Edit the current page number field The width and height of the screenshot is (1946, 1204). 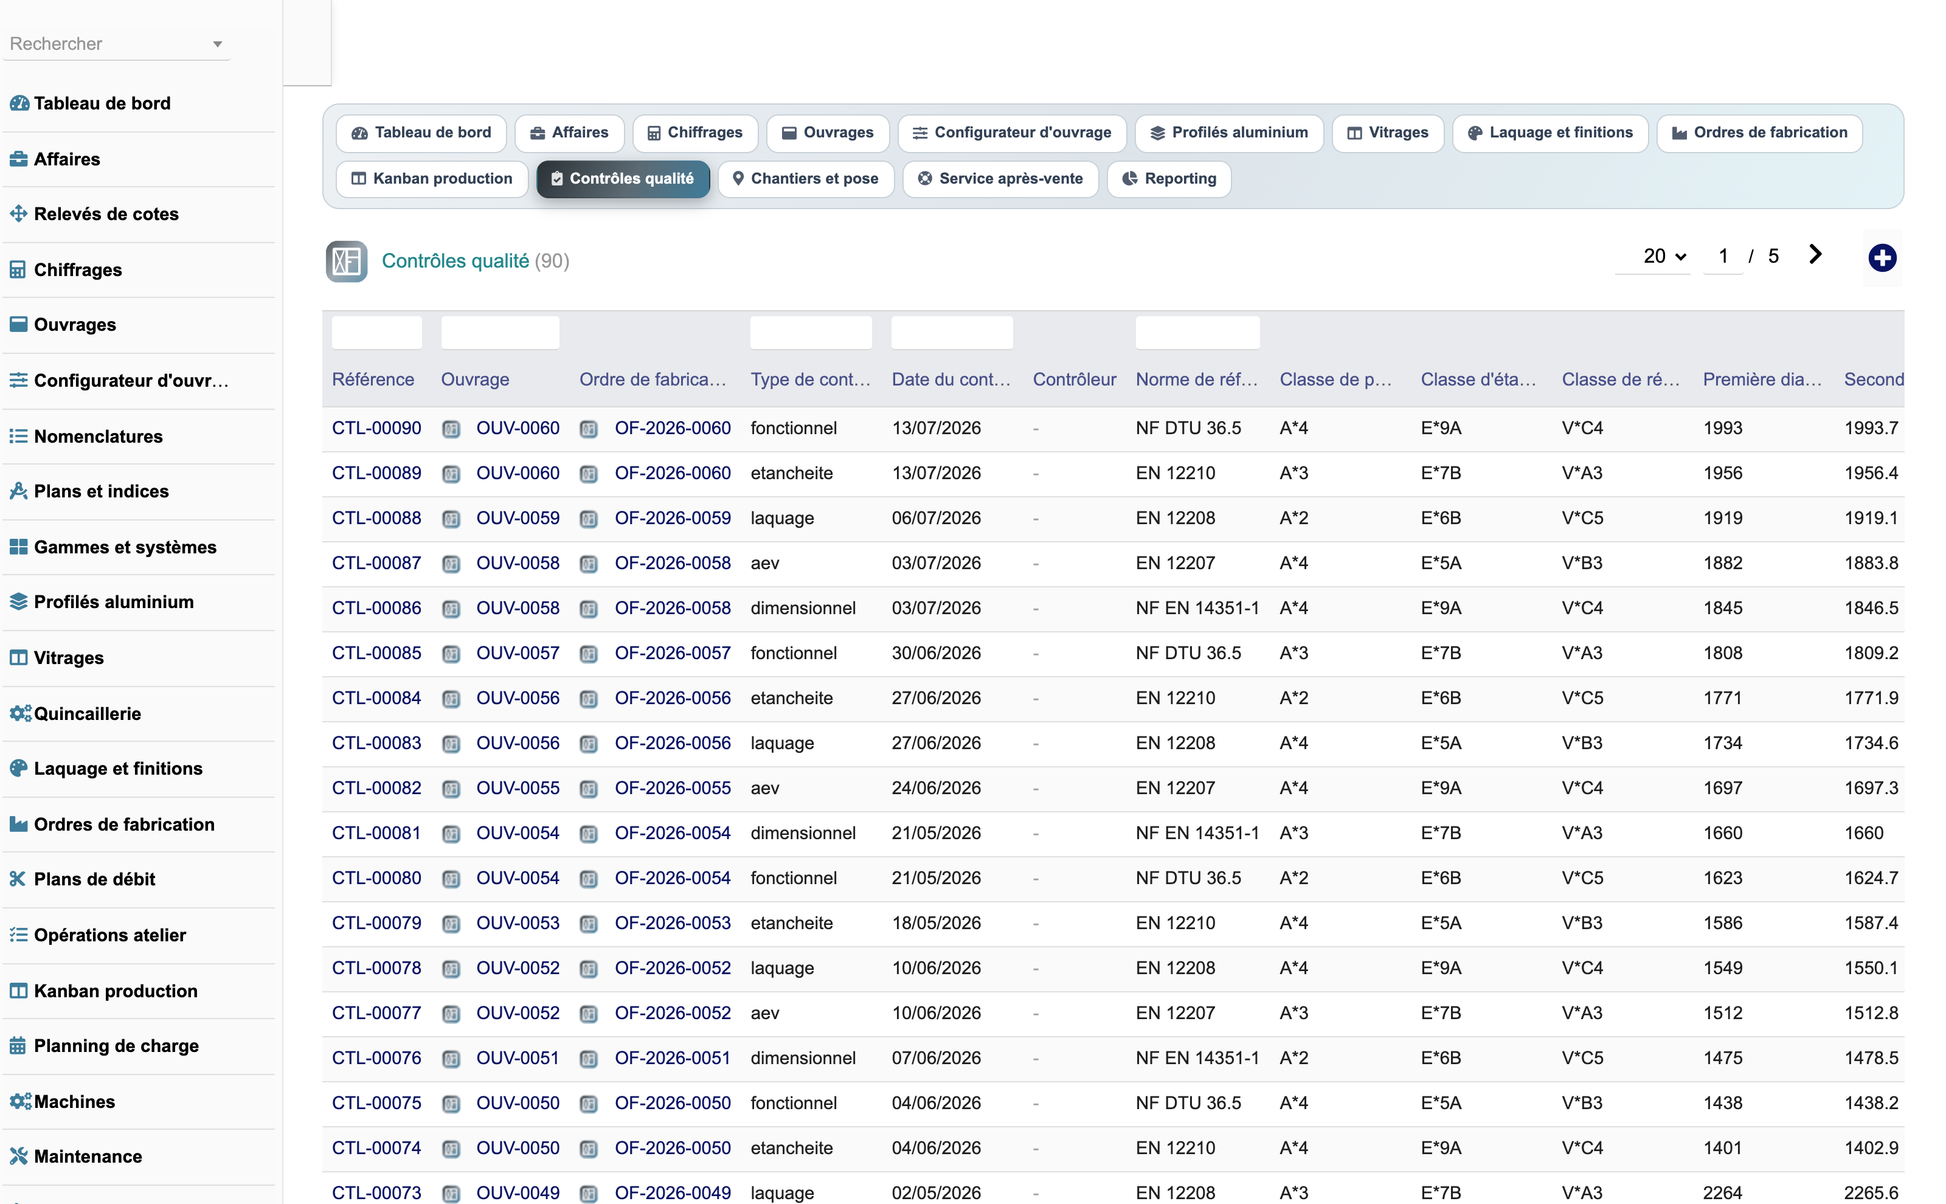coord(1723,257)
